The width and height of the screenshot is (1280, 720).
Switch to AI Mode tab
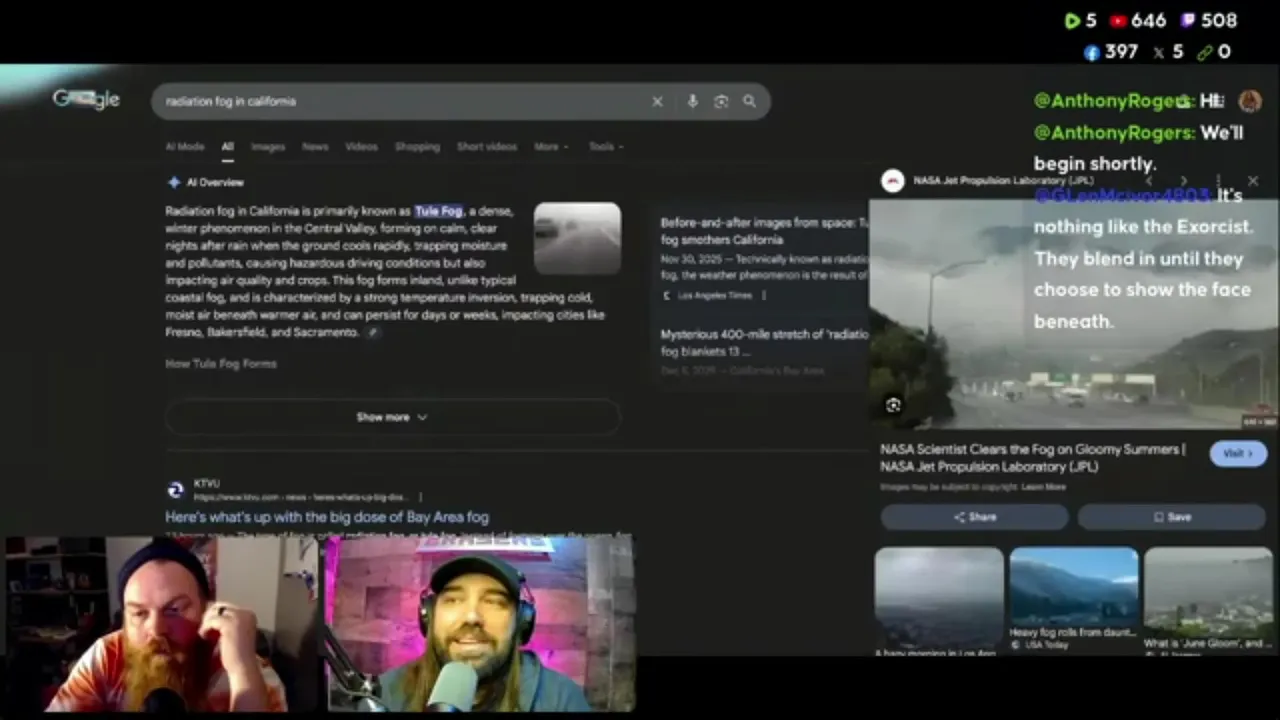tap(185, 146)
